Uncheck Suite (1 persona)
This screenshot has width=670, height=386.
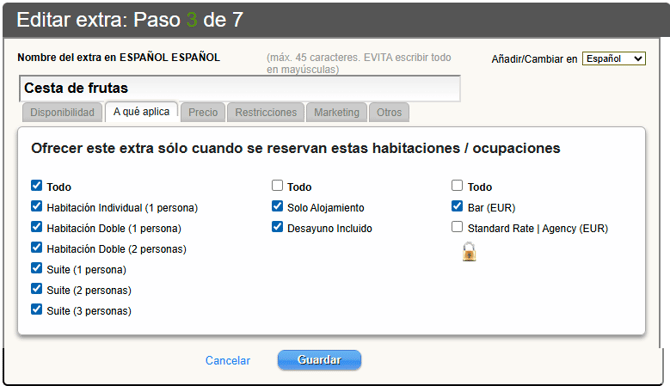37,268
